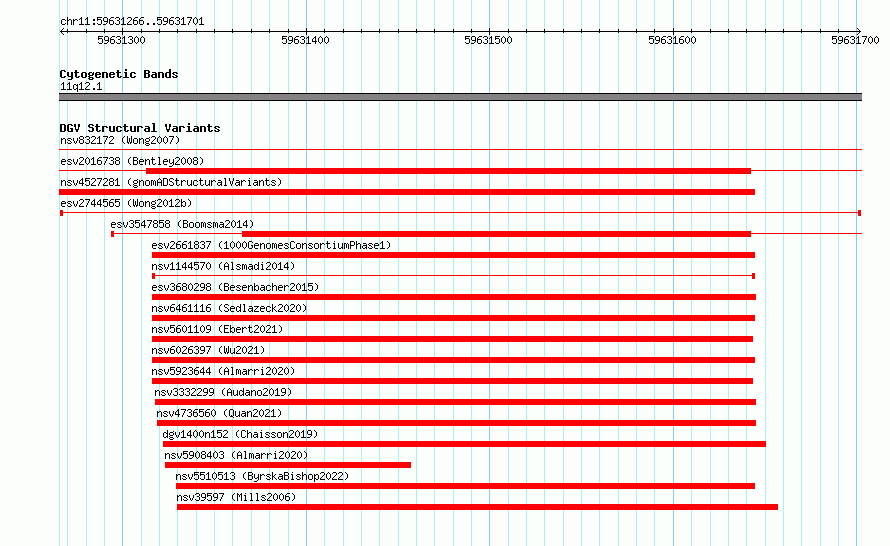The height and width of the screenshot is (546, 890).
Task: Select the red bar under nsv39597
Action: pyautogui.click(x=477, y=507)
